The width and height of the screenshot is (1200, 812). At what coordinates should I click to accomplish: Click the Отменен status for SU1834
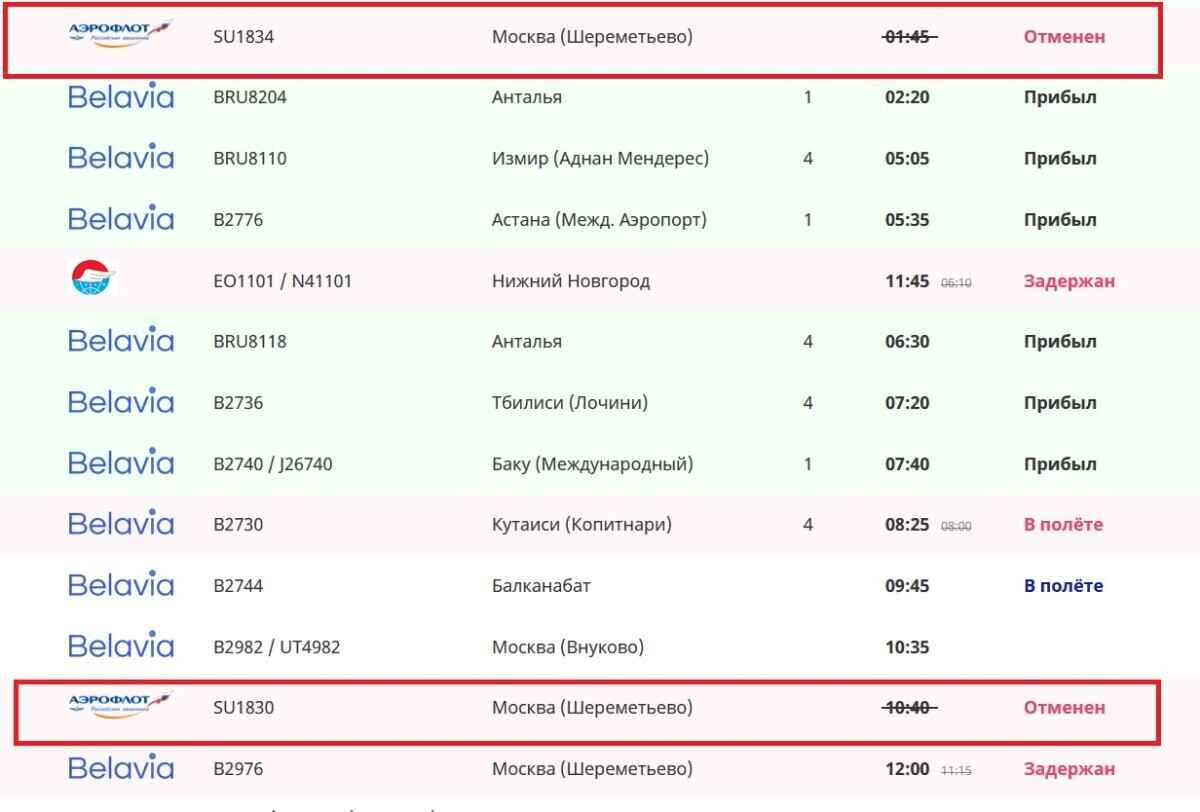1064,37
